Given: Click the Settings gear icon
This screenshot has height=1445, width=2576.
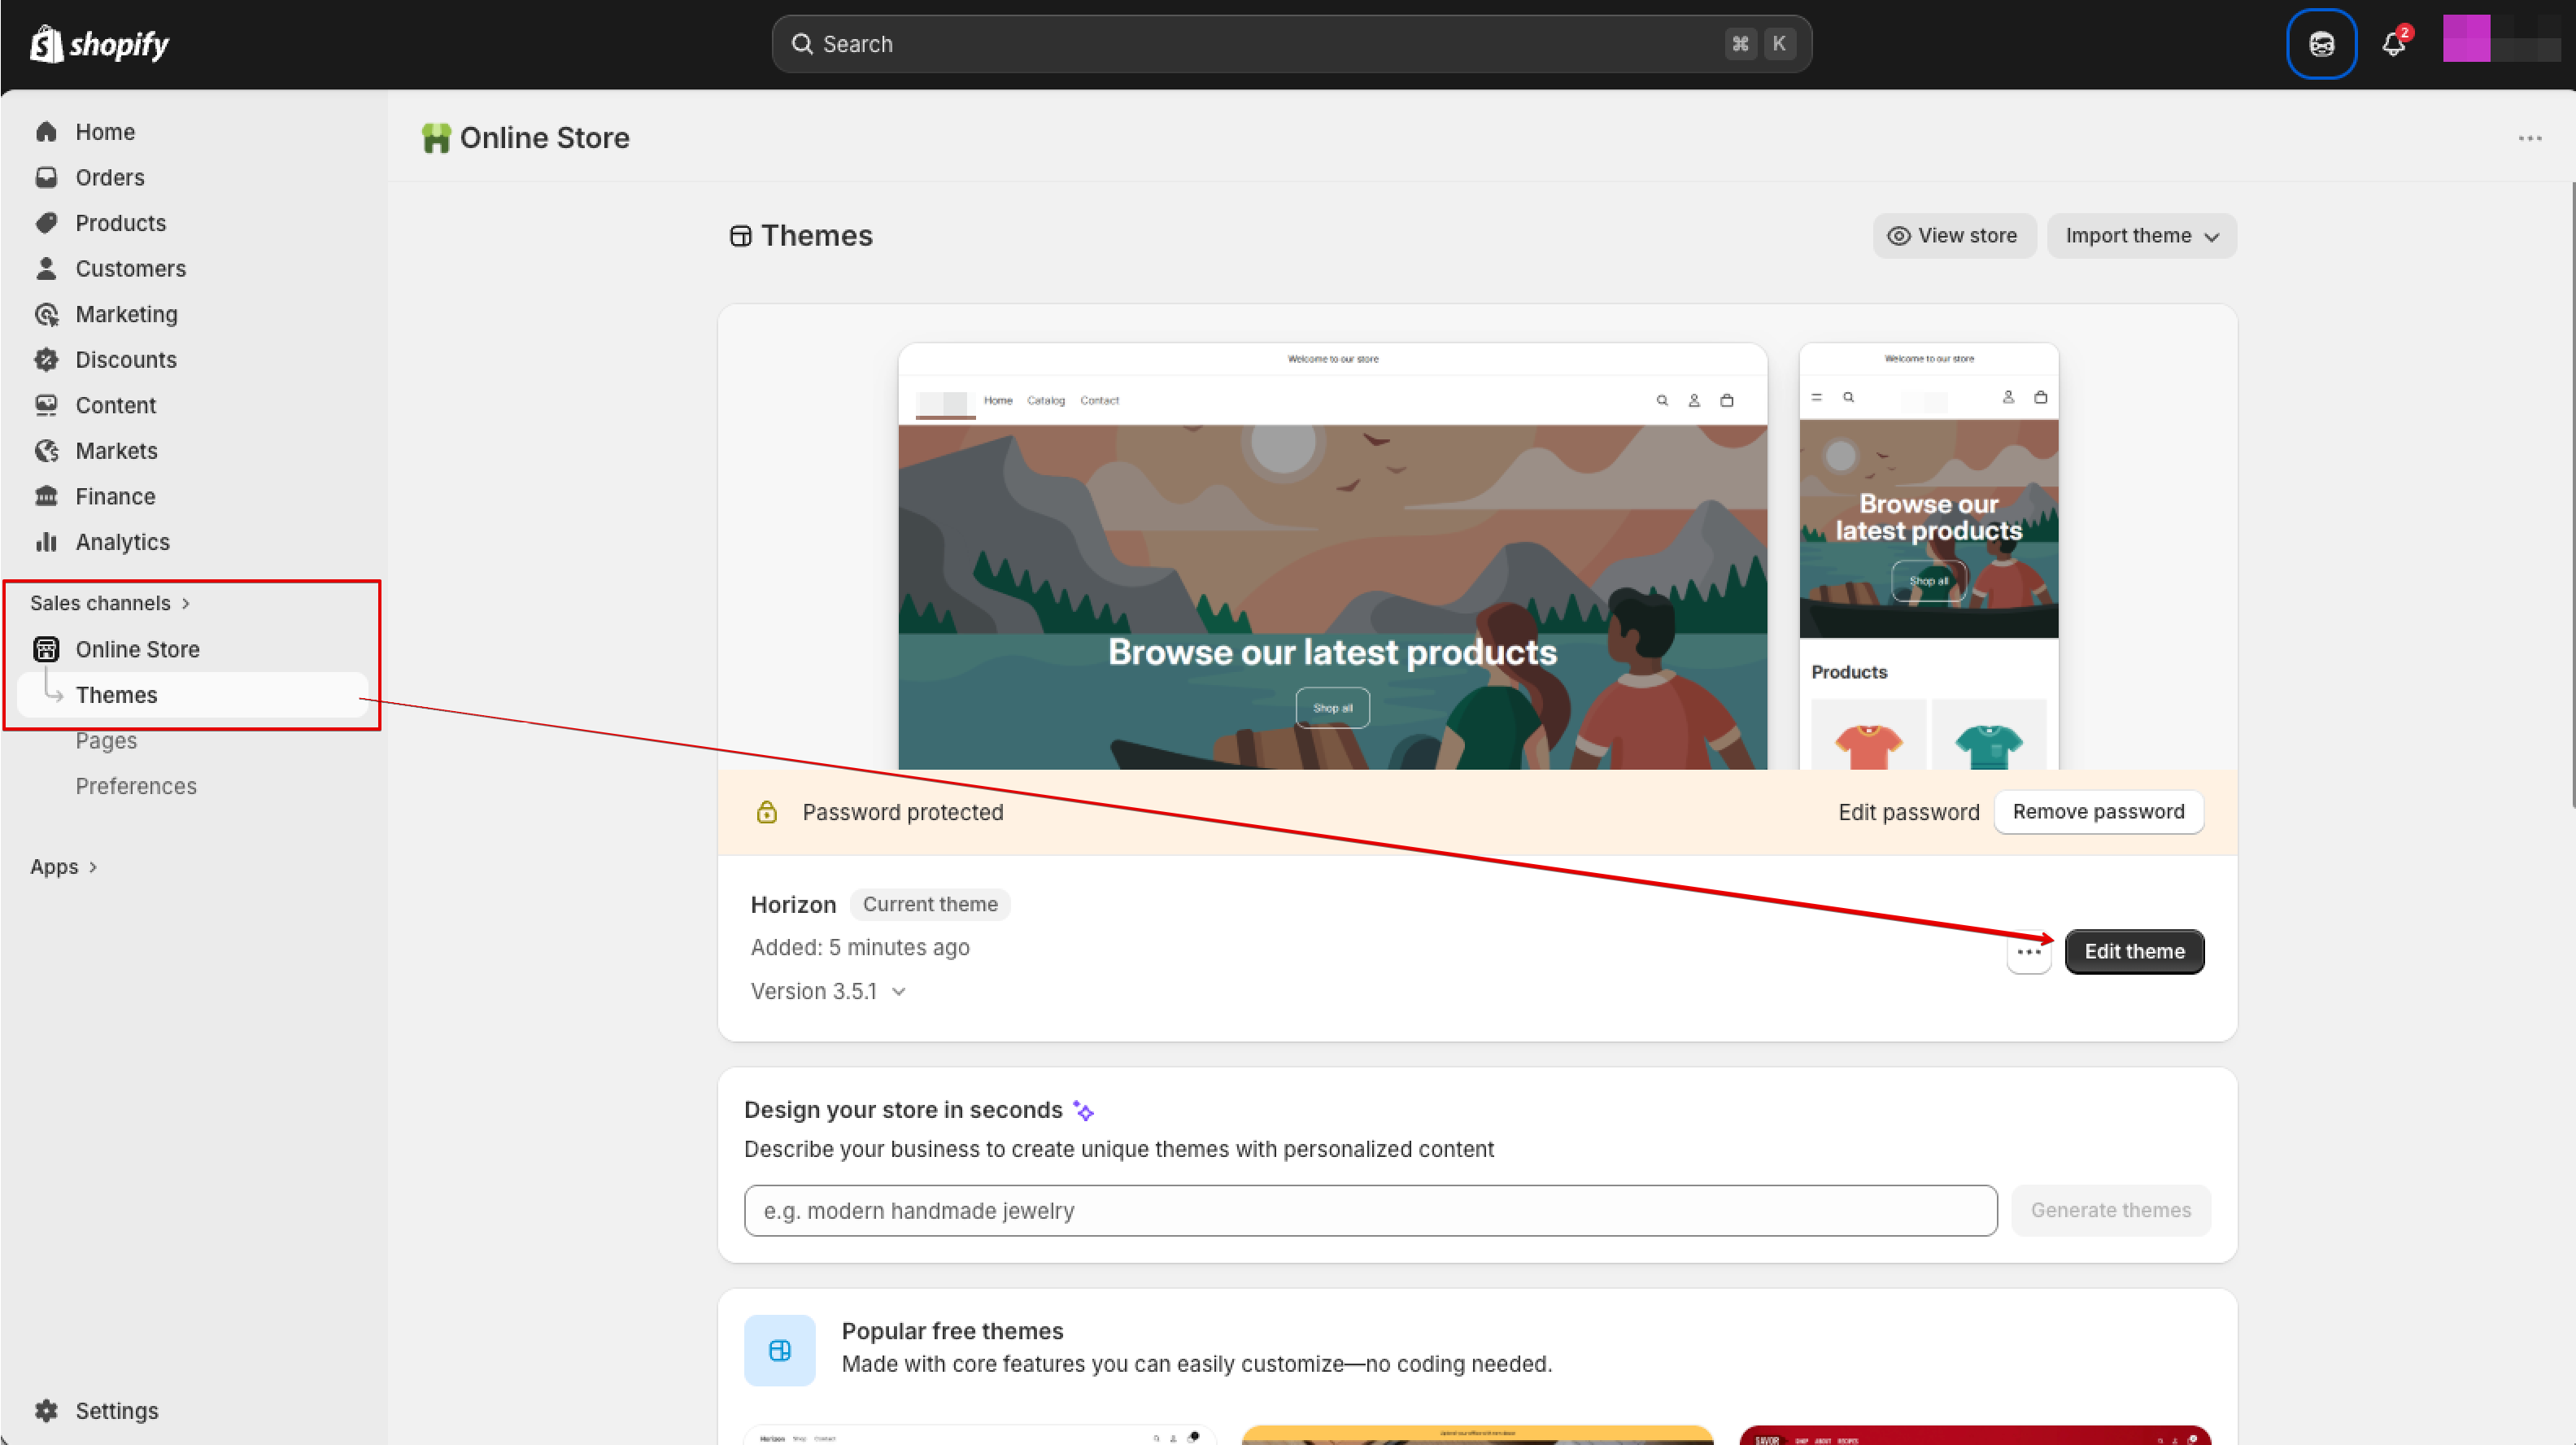Looking at the screenshot, I should click(46, 1411).
